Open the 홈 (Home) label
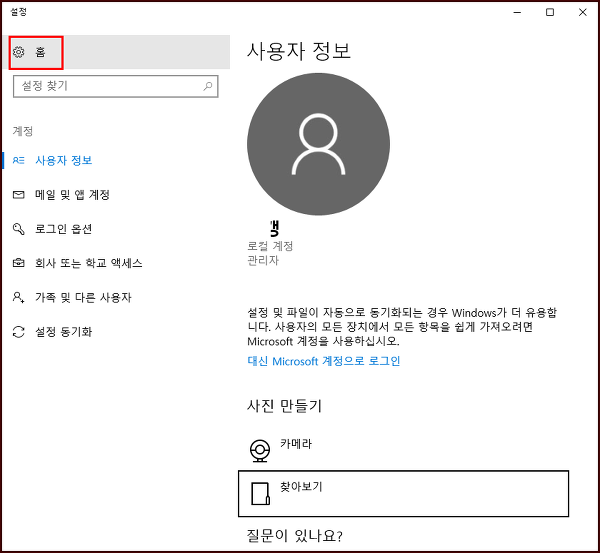 [40, 52]
